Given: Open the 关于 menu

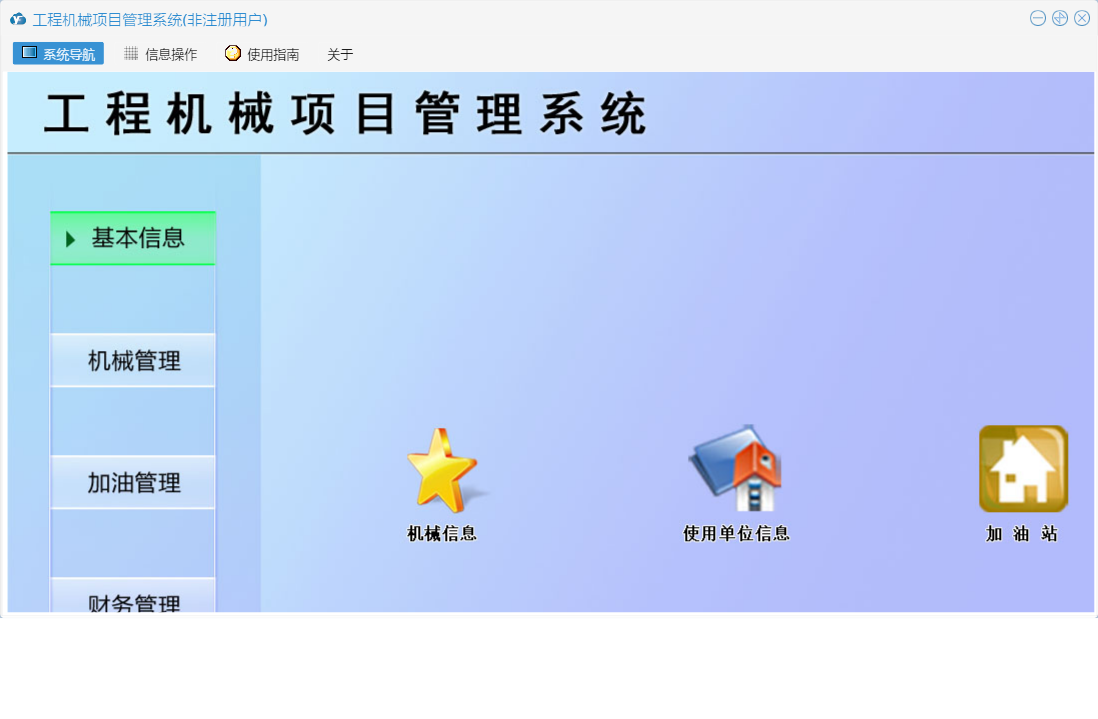Looking at the screenshot, I should [340, 55].
